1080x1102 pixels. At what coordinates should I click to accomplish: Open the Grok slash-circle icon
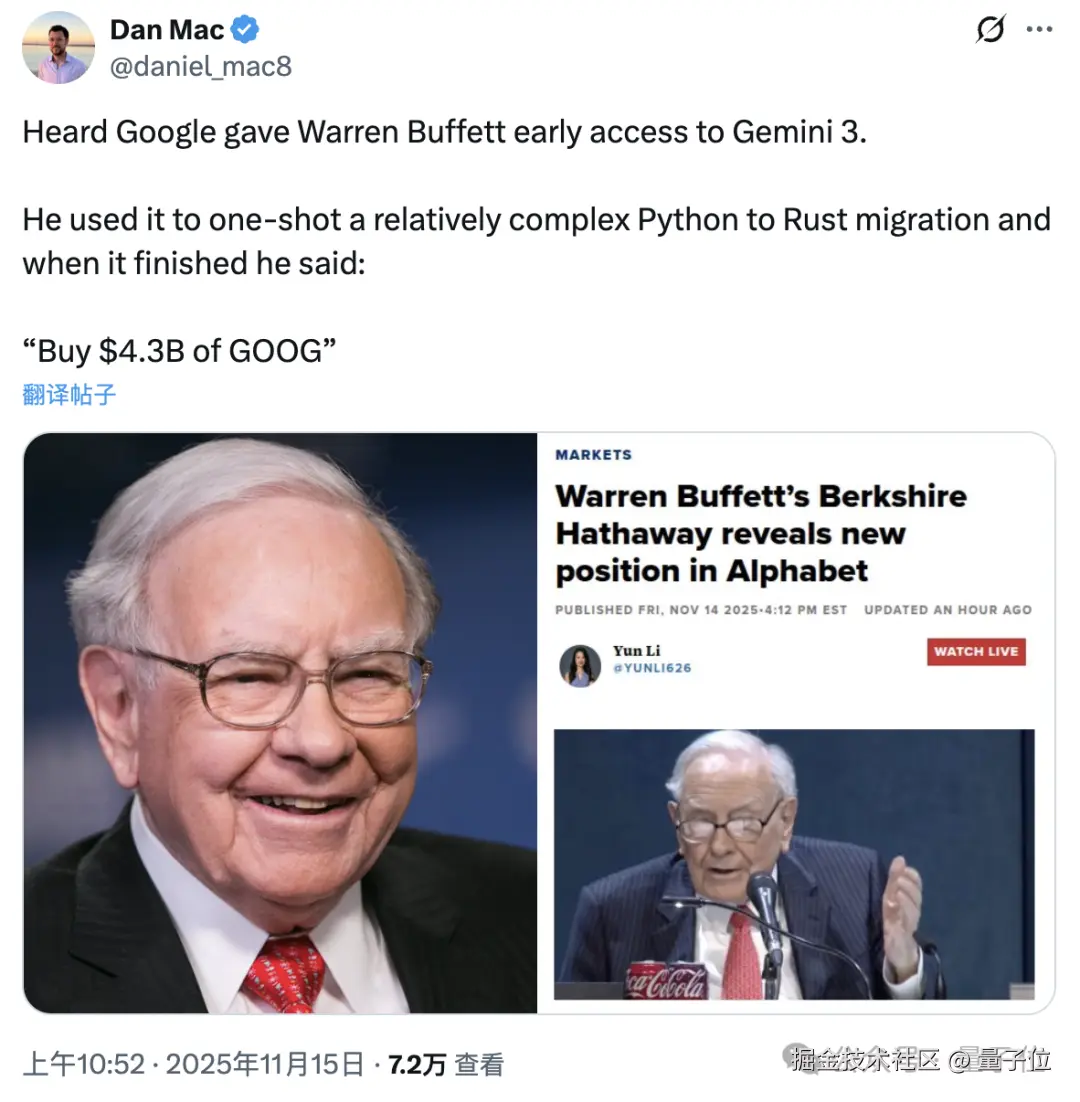click(991, 29)
